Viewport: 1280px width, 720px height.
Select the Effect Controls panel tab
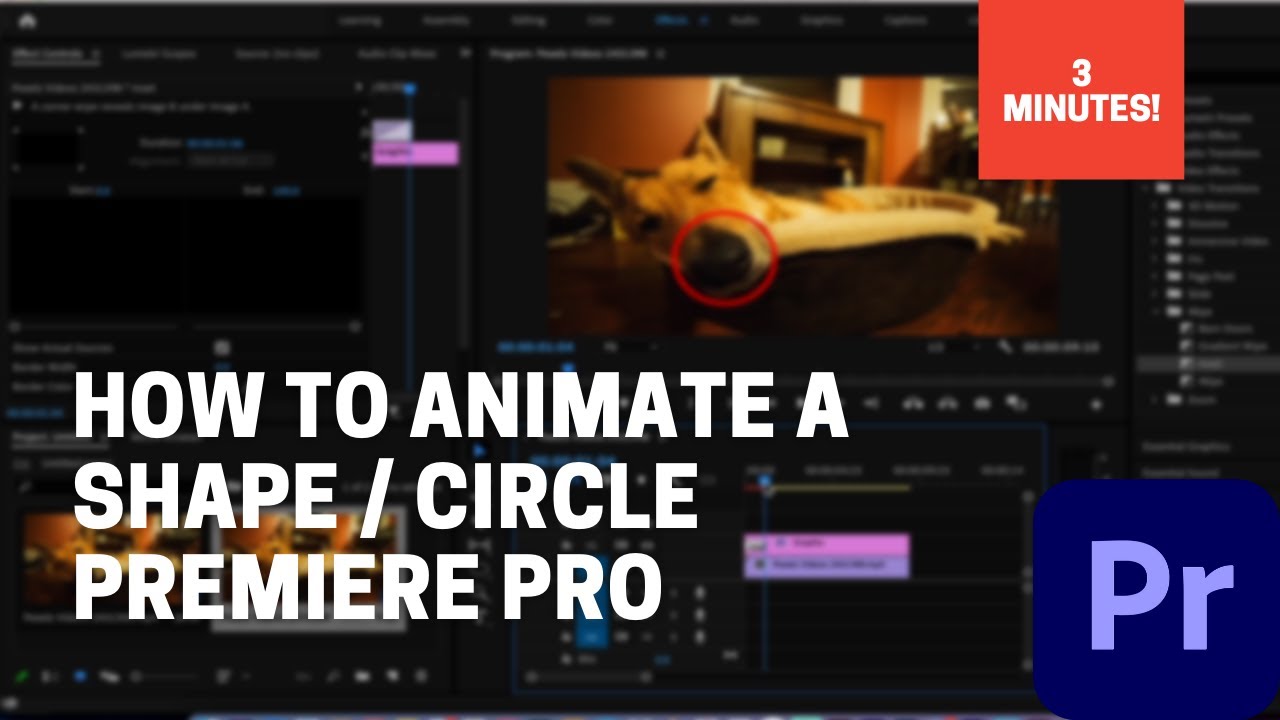click(x=50, y=53)
